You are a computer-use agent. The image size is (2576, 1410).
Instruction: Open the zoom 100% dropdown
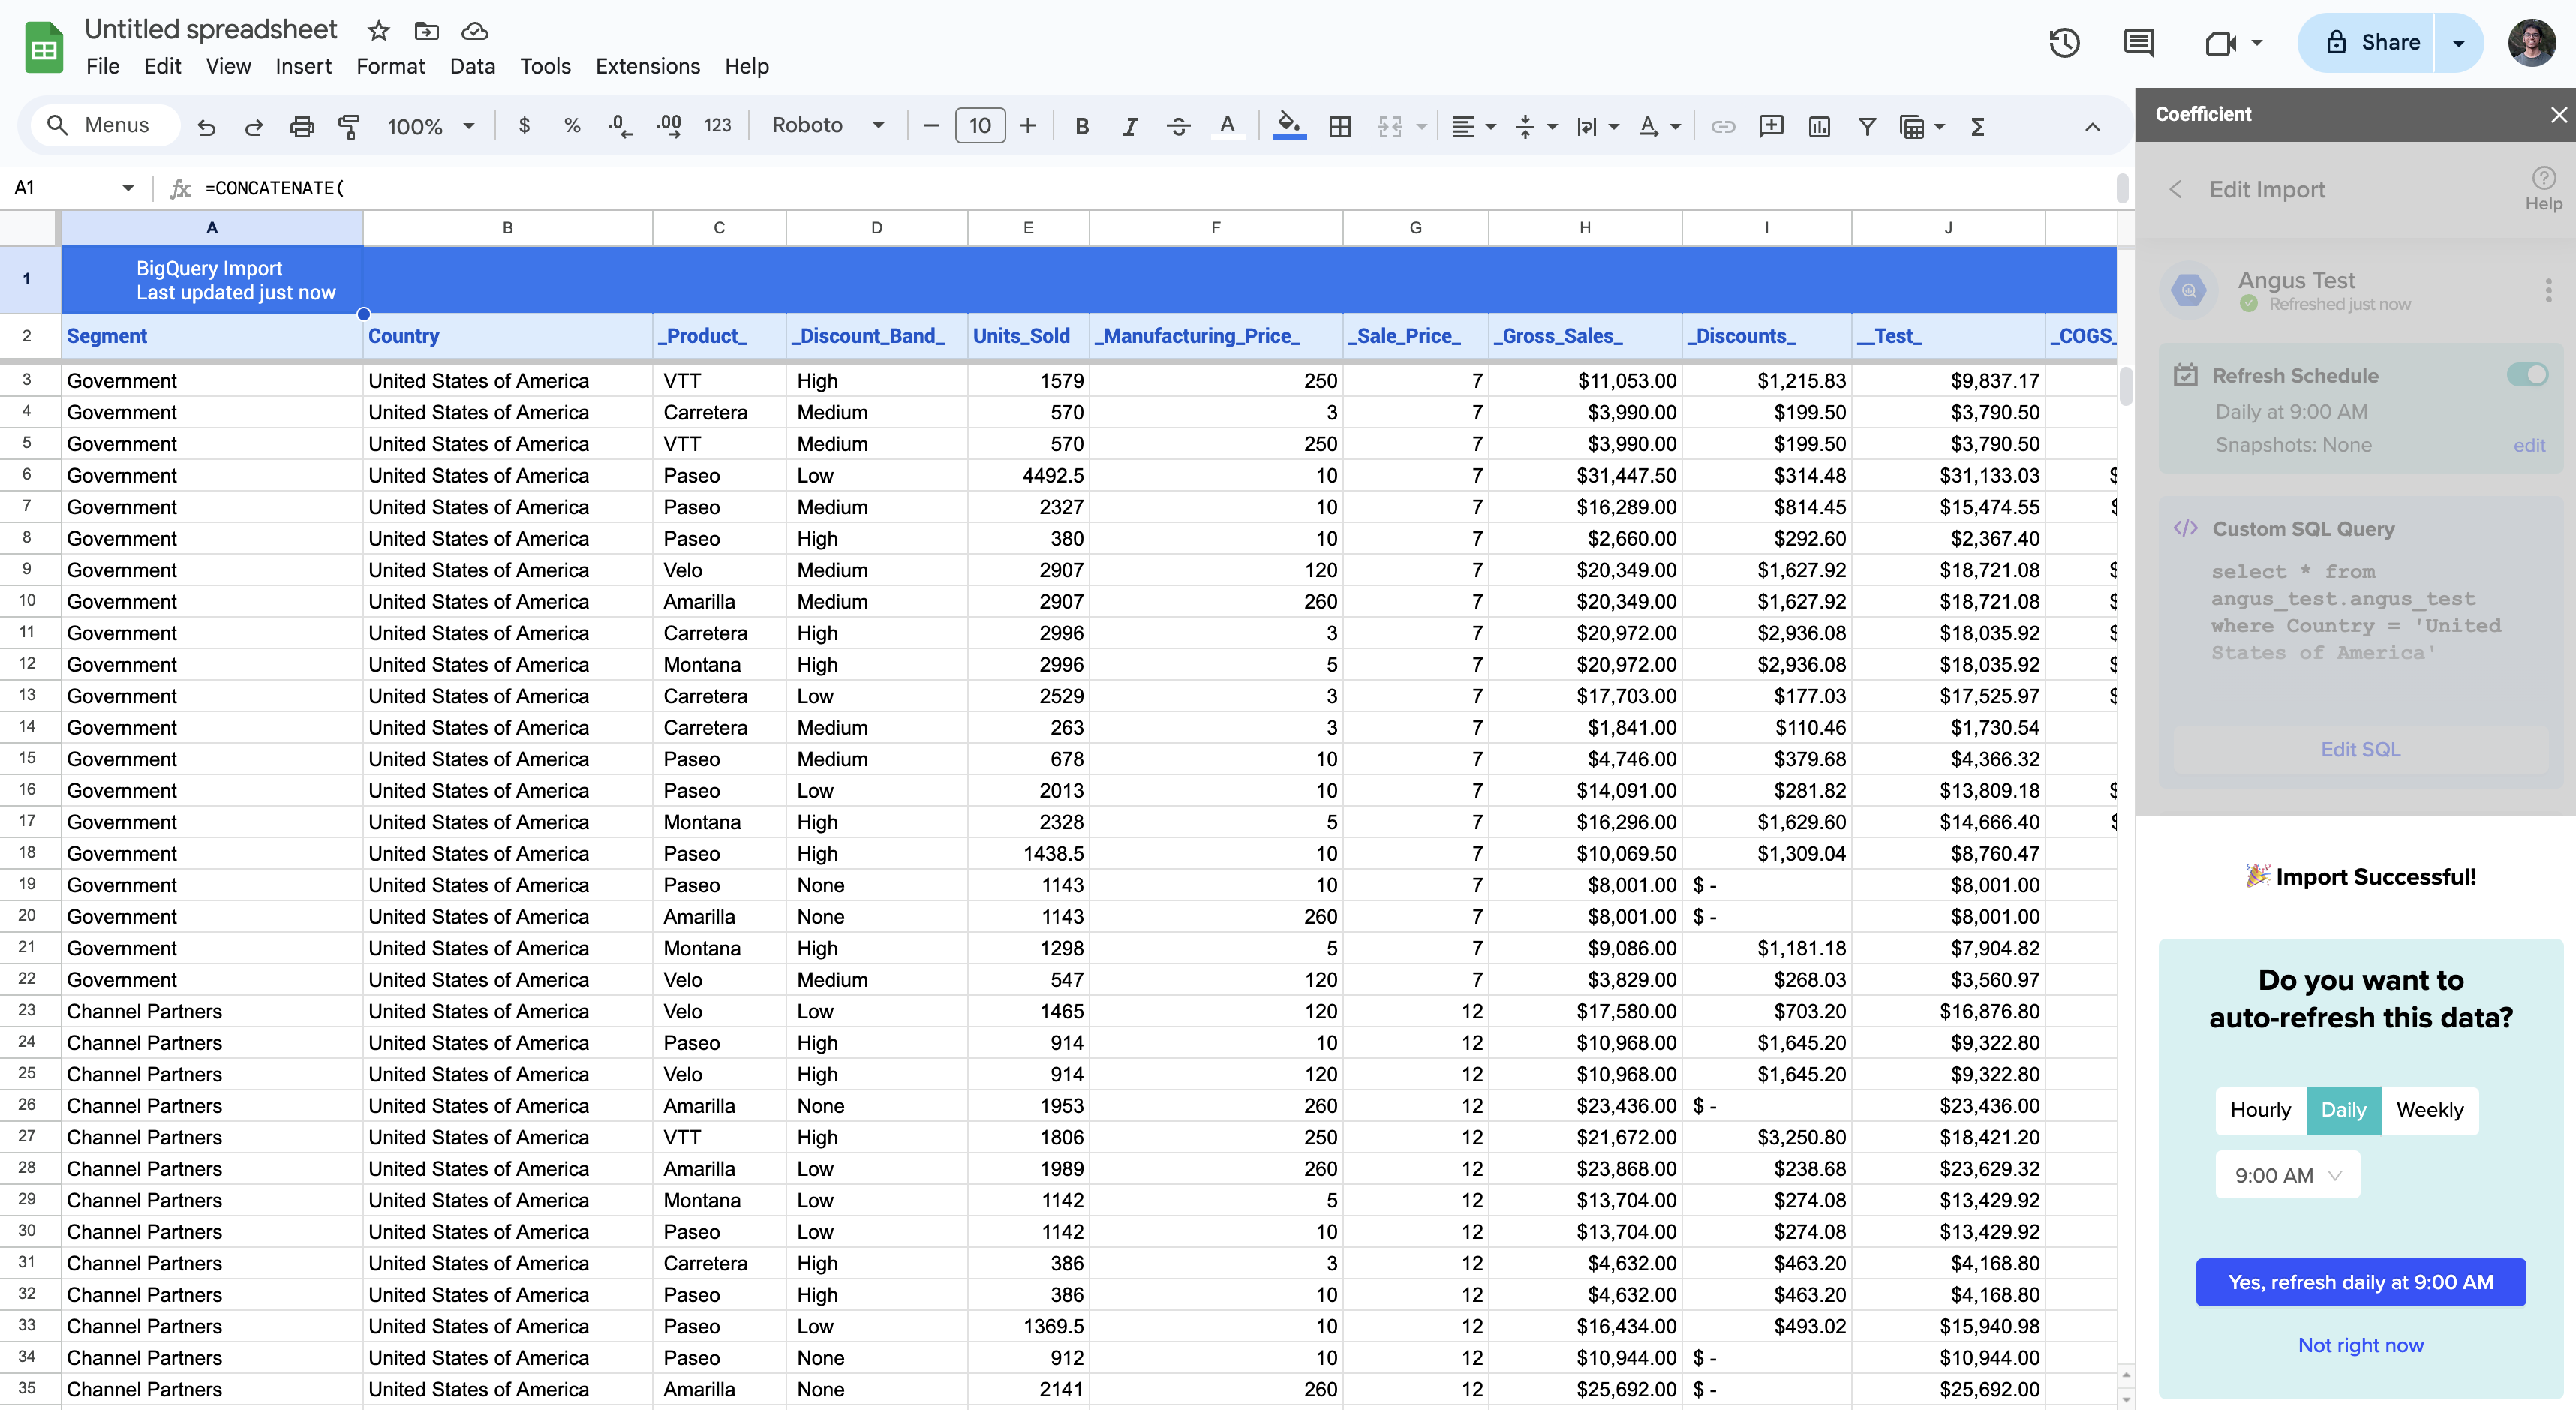tap(431, 127)
